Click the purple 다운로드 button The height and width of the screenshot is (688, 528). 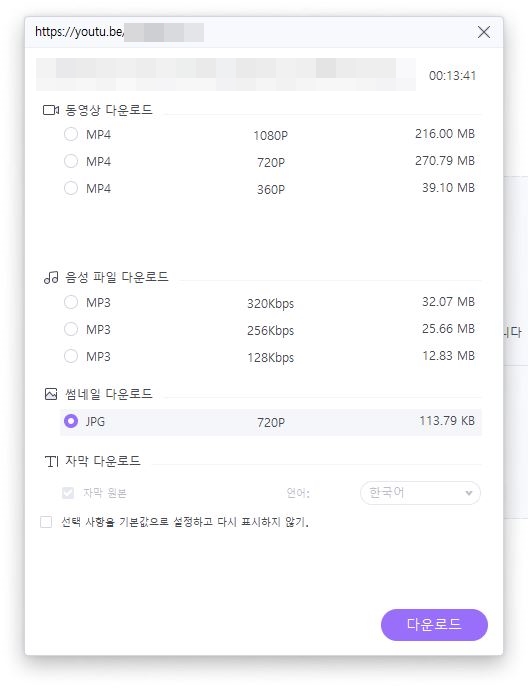pos(434,624)
